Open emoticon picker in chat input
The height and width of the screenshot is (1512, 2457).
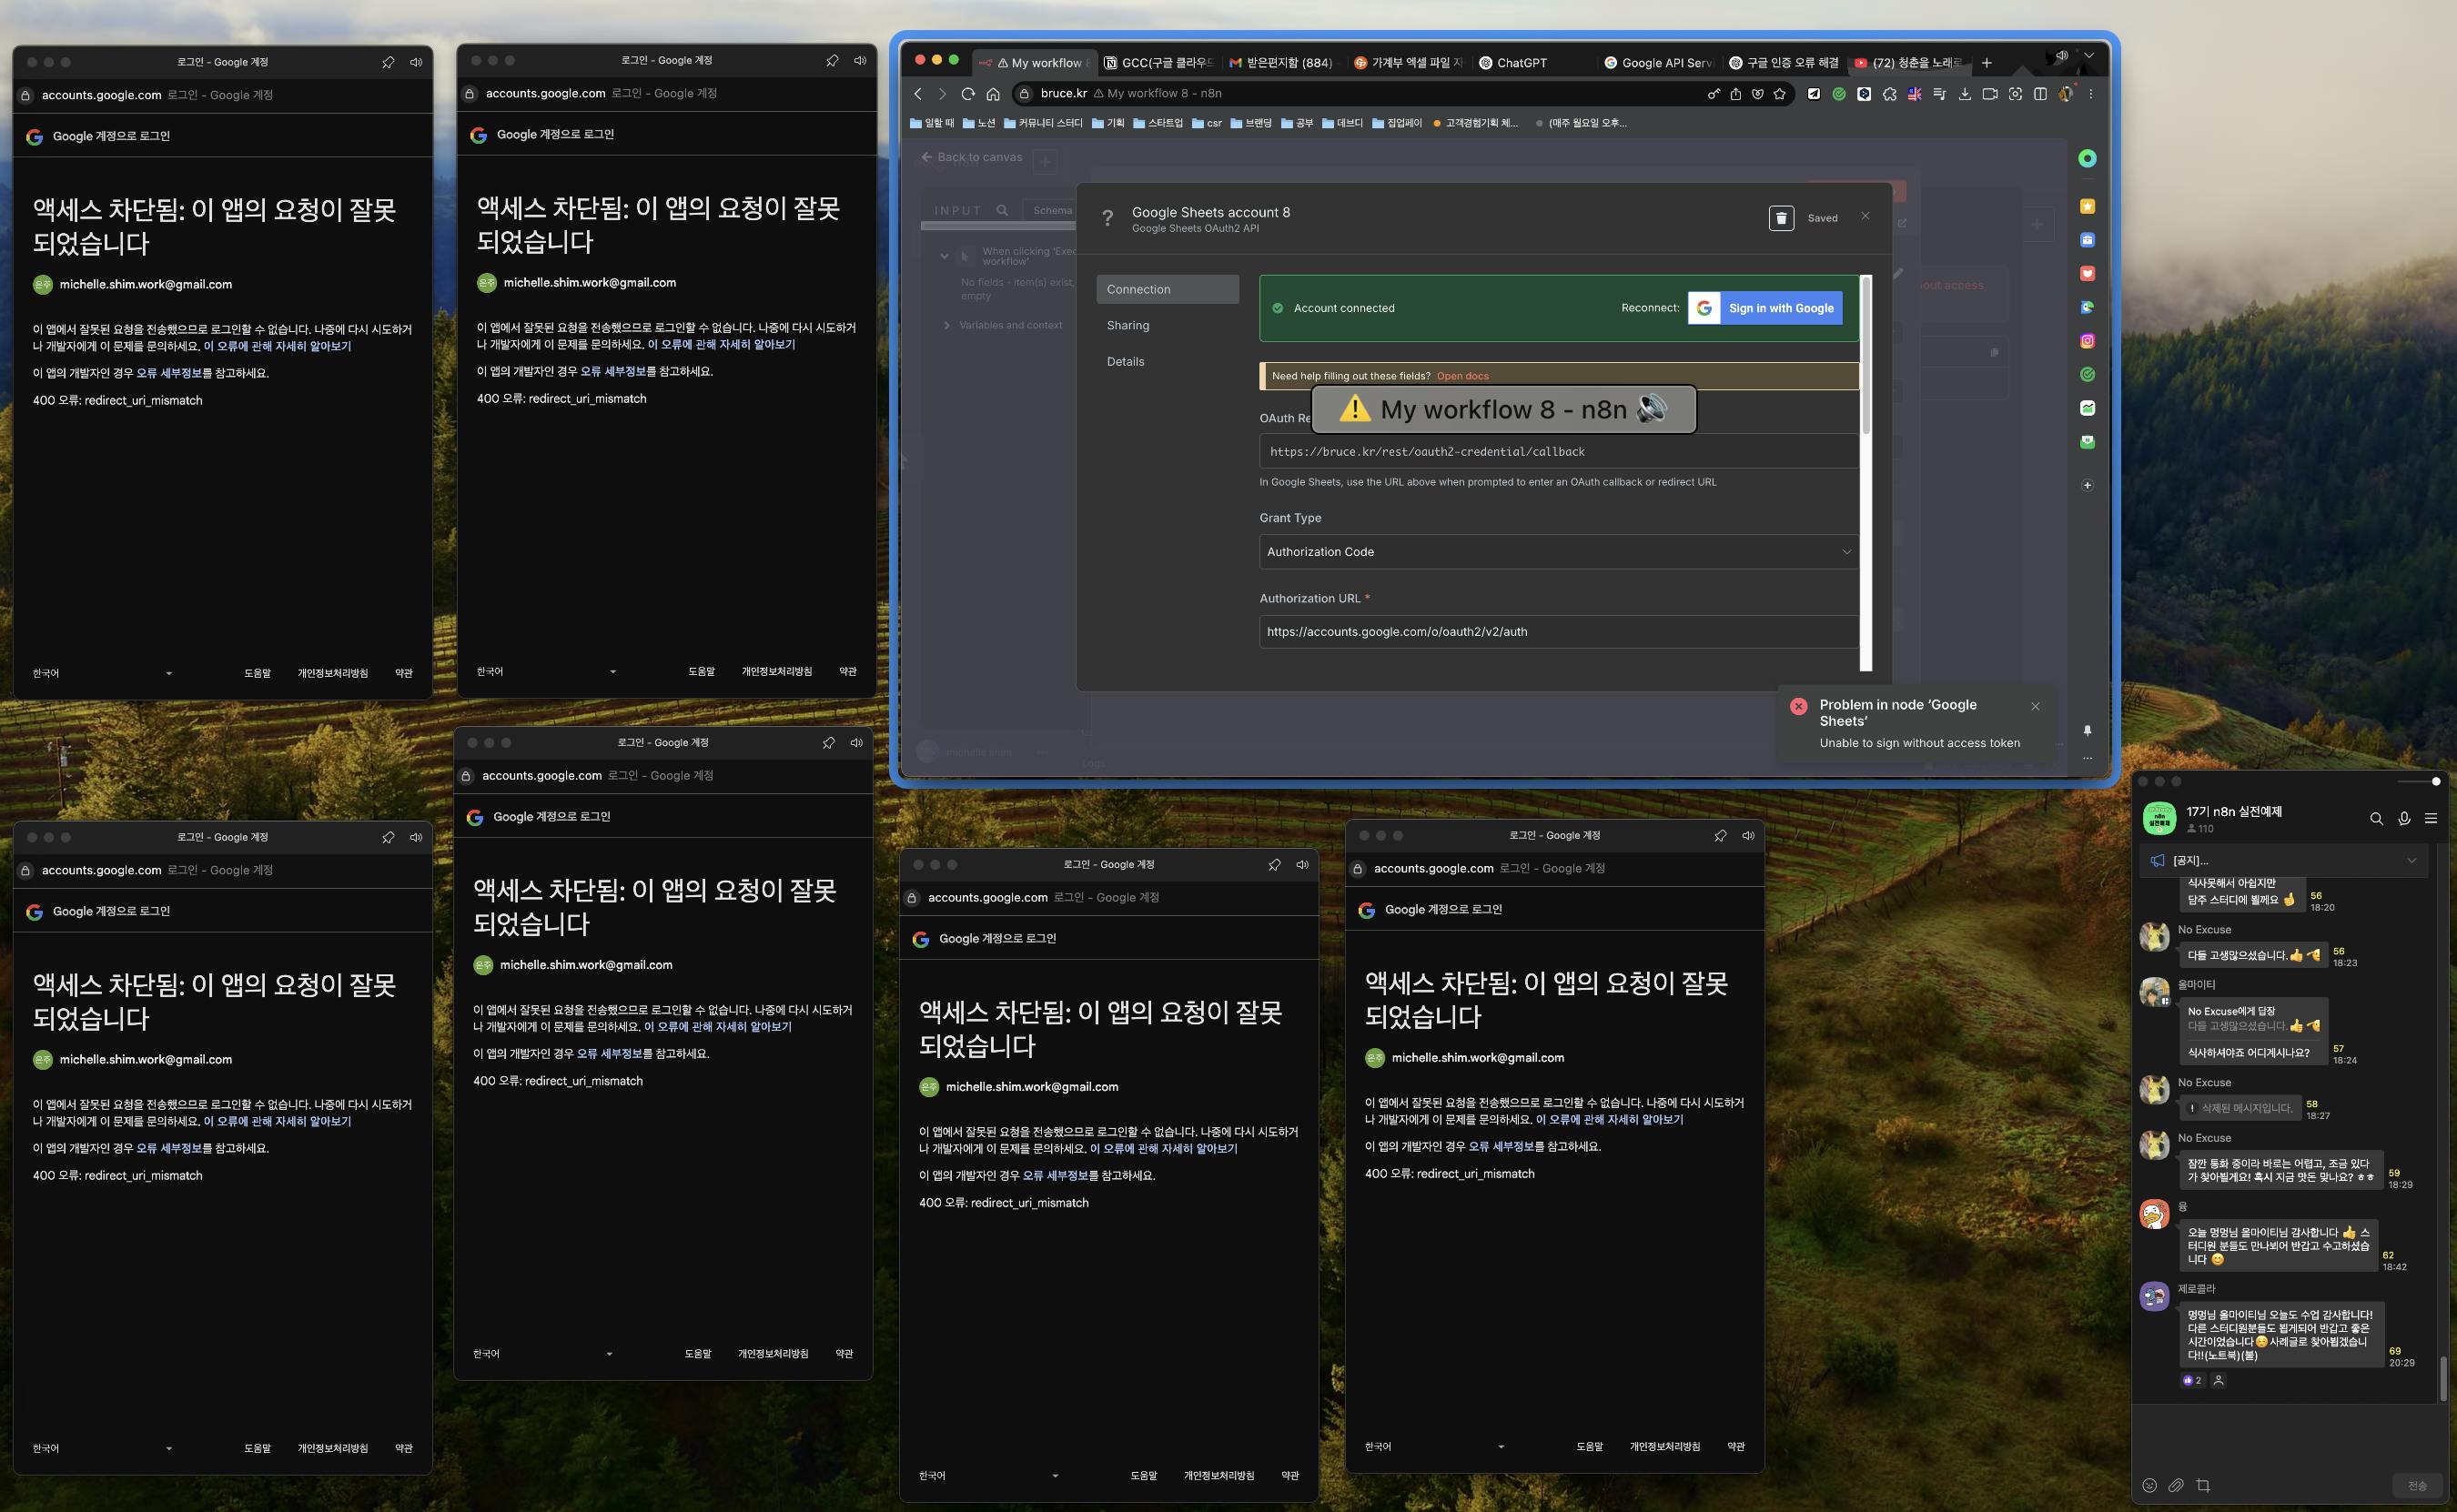click(x=2150, y=1485)
